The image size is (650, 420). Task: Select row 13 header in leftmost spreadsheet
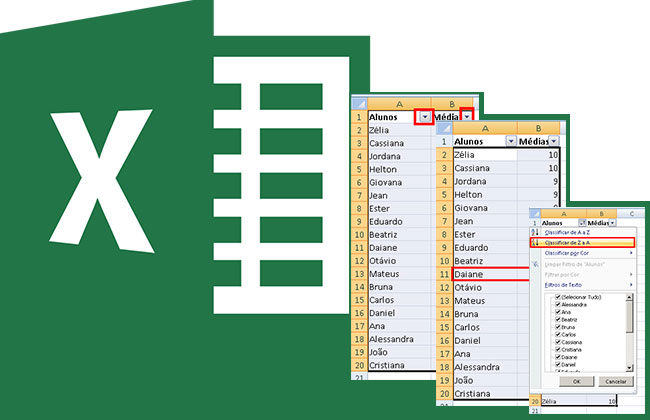[x=359, y=274]
